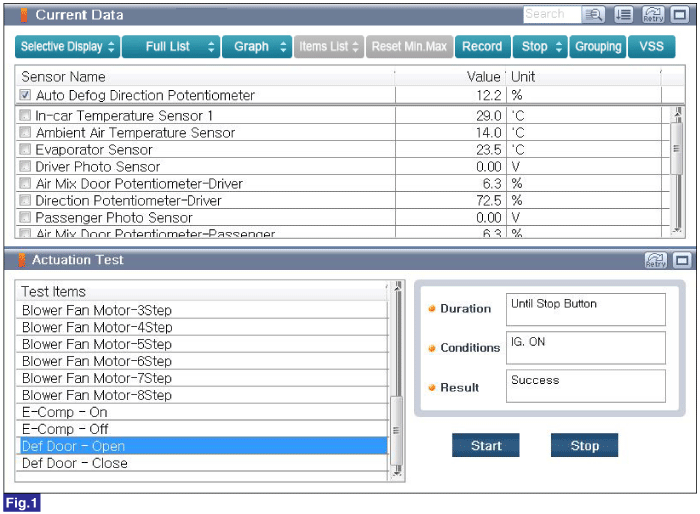Click the Duration field 'Until Stop Button'
The height and width of the screenshot is (514, 700).
586,309
